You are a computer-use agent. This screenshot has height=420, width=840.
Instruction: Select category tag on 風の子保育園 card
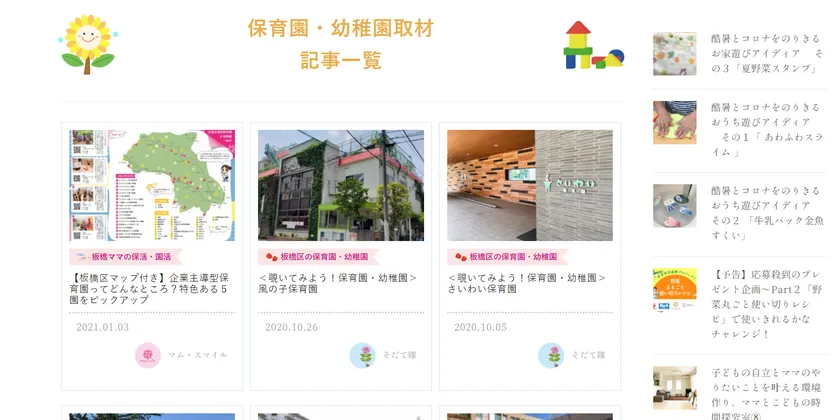click(318, 257)
